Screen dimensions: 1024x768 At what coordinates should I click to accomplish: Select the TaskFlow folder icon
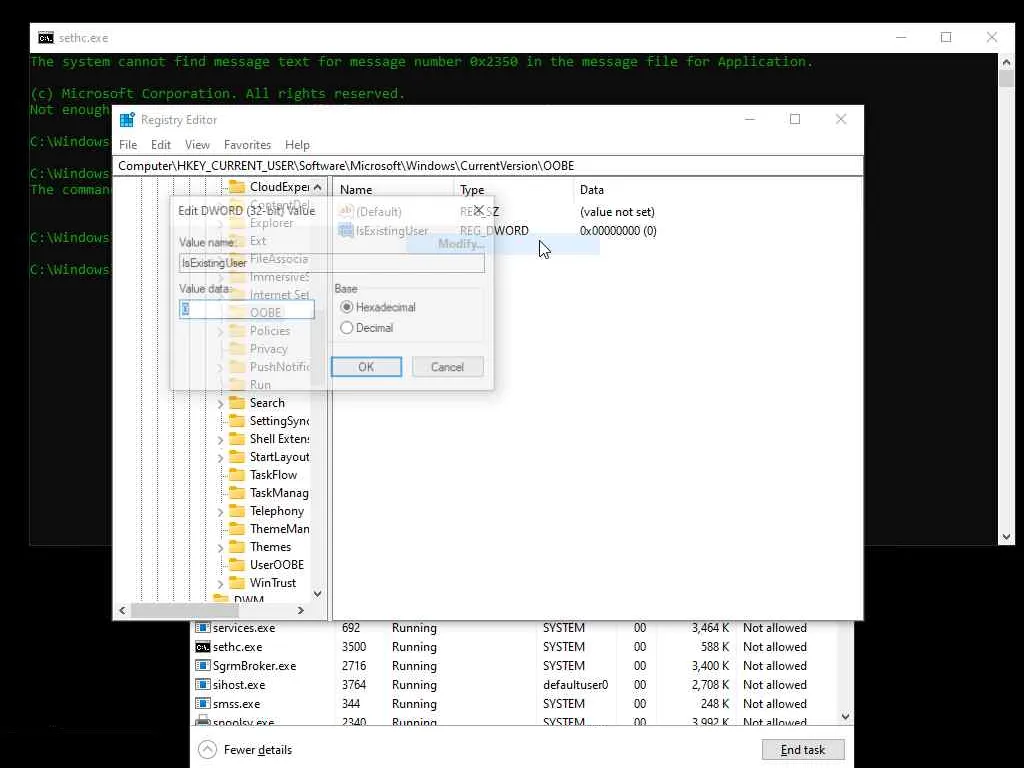(236, 475)
